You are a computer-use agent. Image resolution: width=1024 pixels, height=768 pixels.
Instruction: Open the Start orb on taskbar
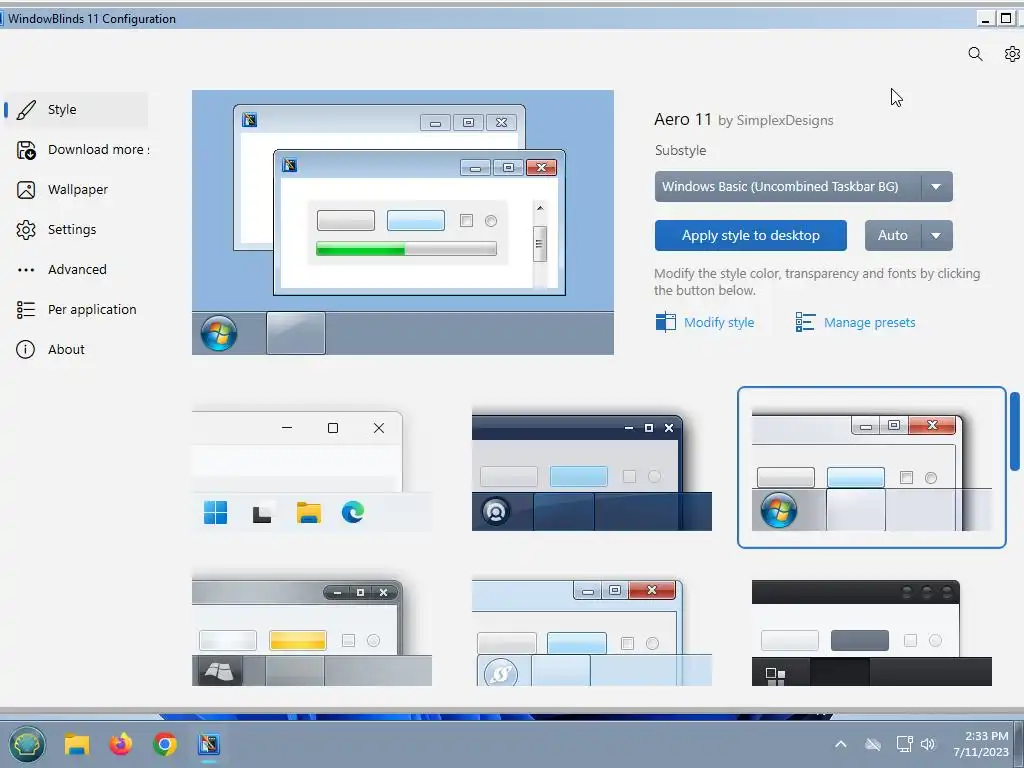tap(27, 744)
